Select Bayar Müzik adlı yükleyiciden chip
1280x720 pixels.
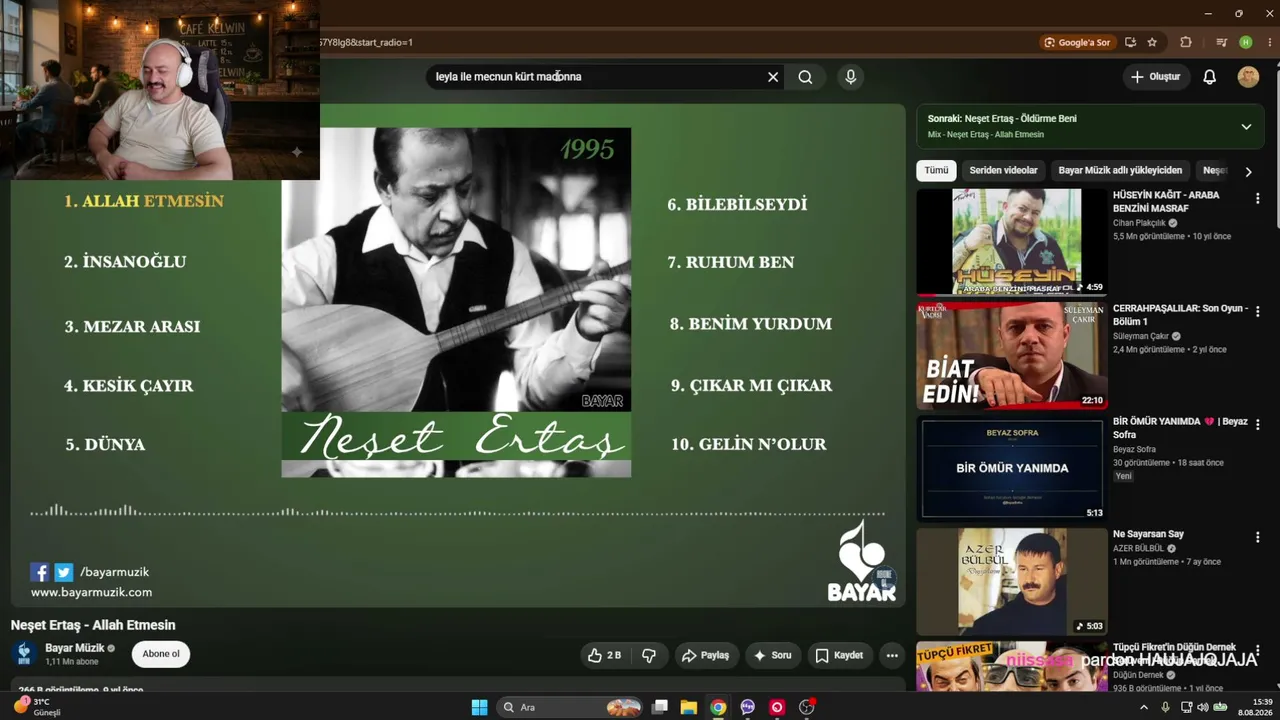coord(1120,171)
